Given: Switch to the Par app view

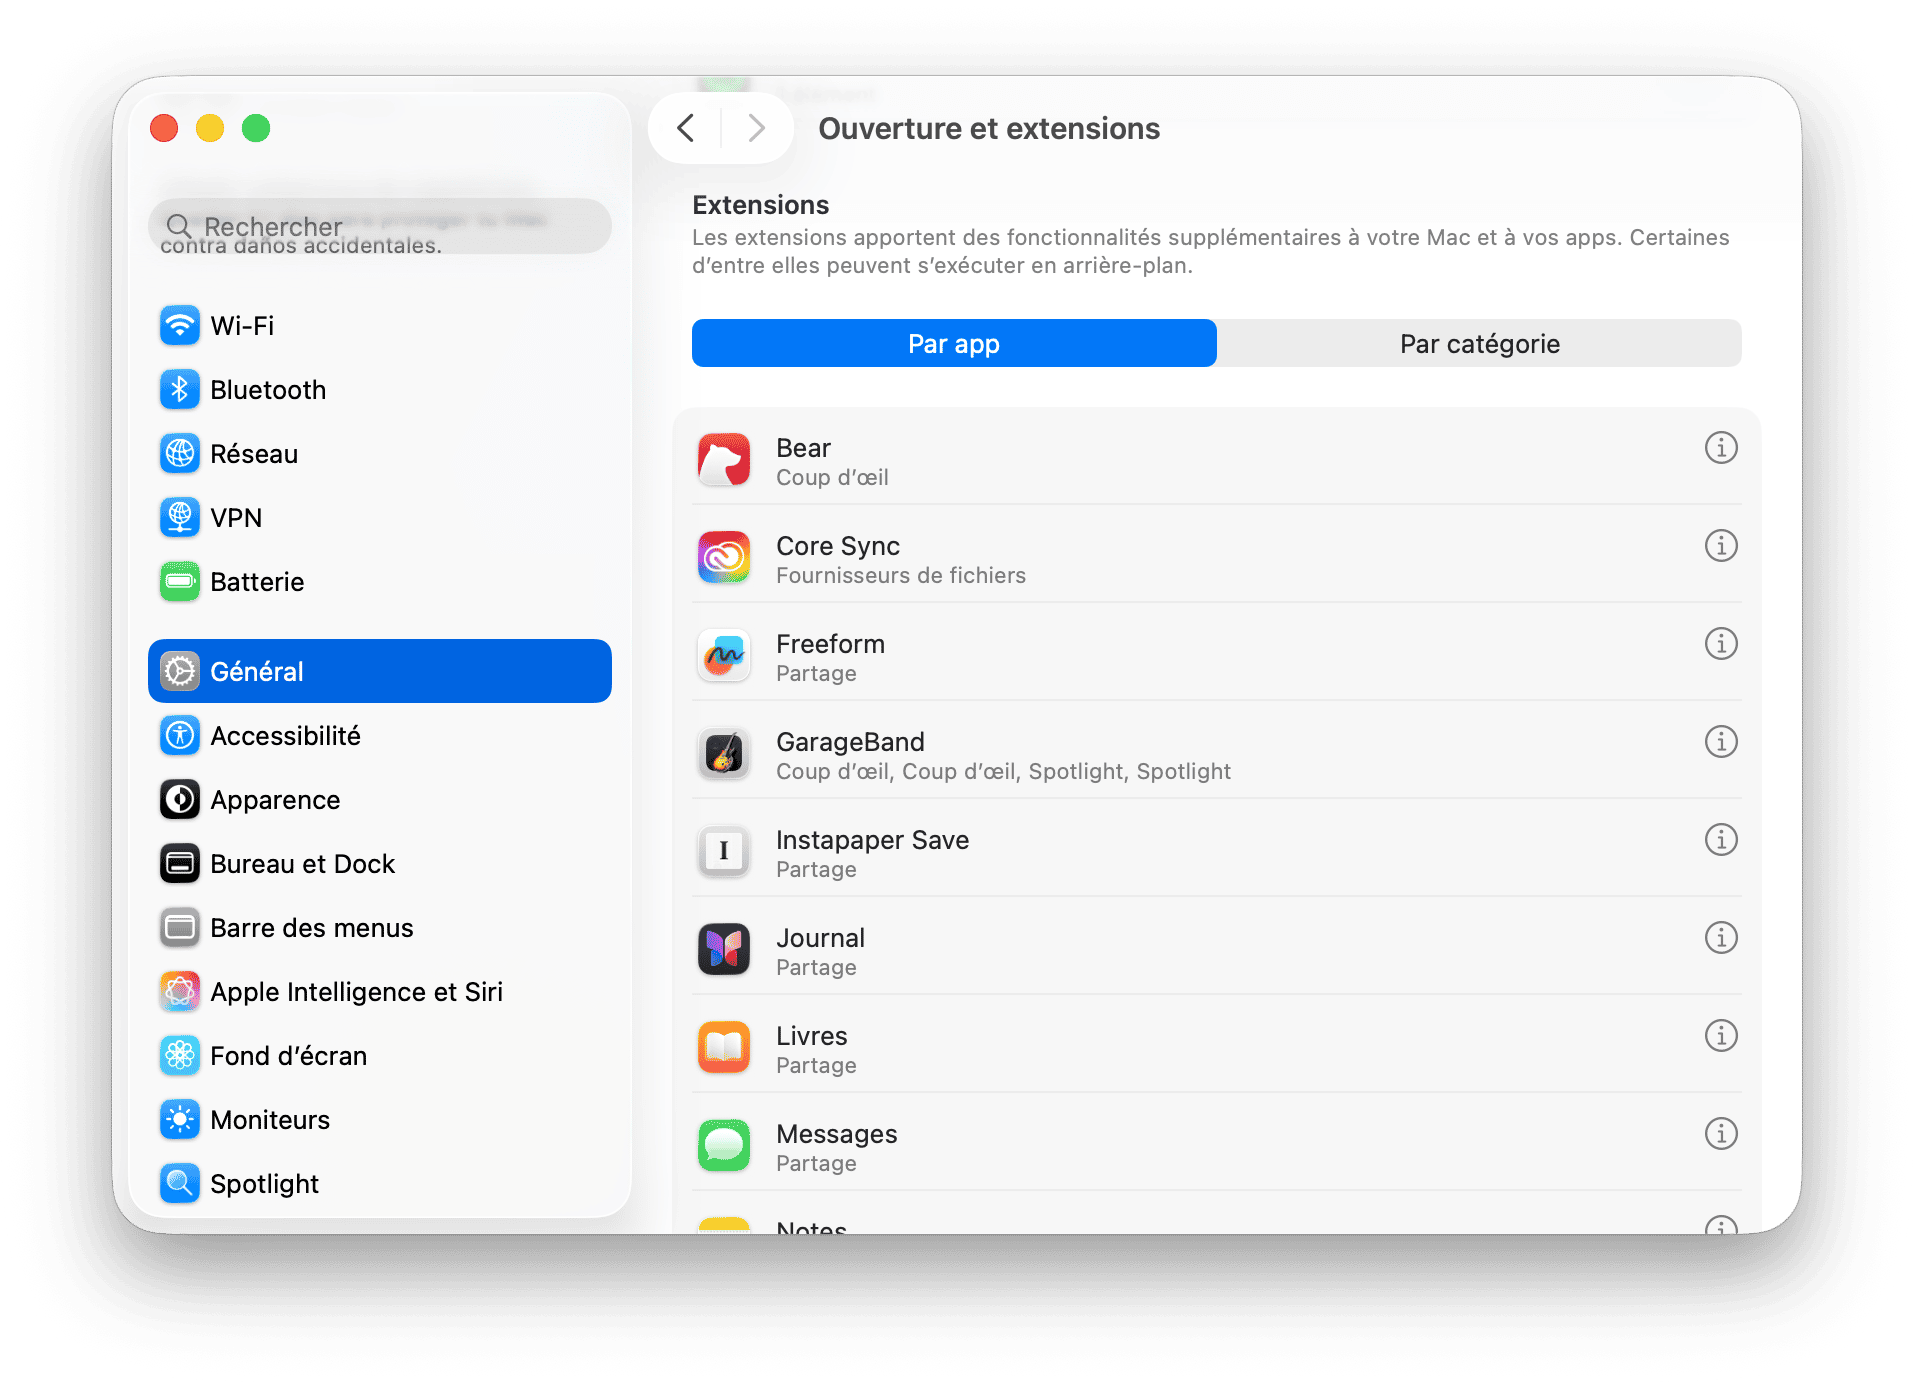Looking at the screenshot, I should pos(952,343).
